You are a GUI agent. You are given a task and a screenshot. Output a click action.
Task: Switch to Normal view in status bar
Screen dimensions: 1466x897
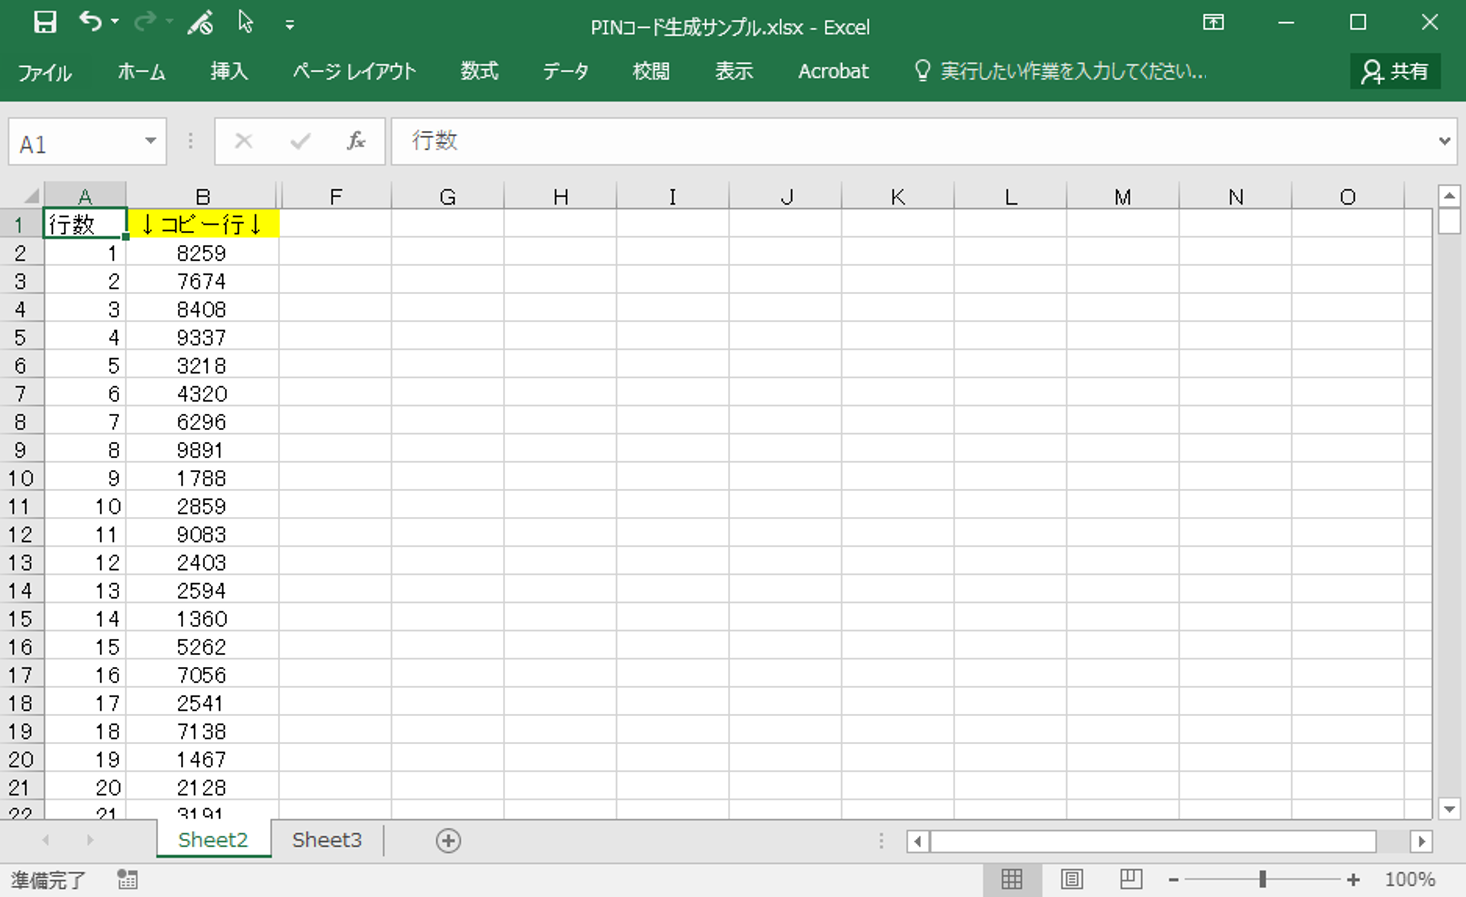click(x=1011, y=879)
